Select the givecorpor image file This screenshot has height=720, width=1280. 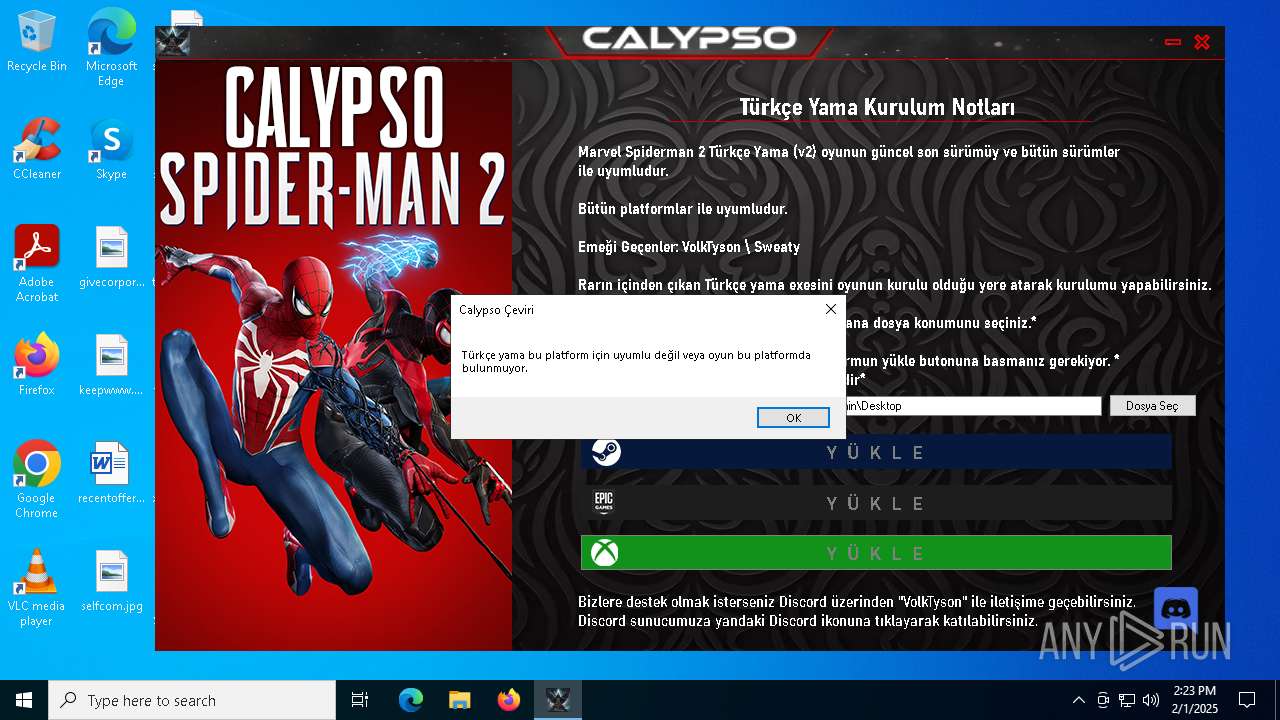(x=111, y=257)
